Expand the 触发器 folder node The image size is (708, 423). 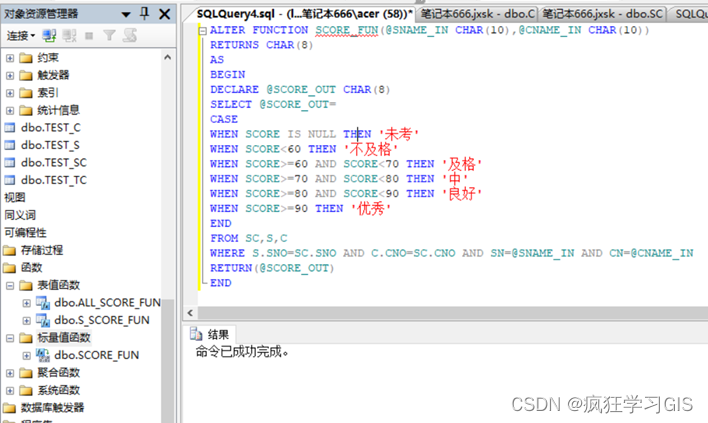pyautogui.click(x=10, y=75)
